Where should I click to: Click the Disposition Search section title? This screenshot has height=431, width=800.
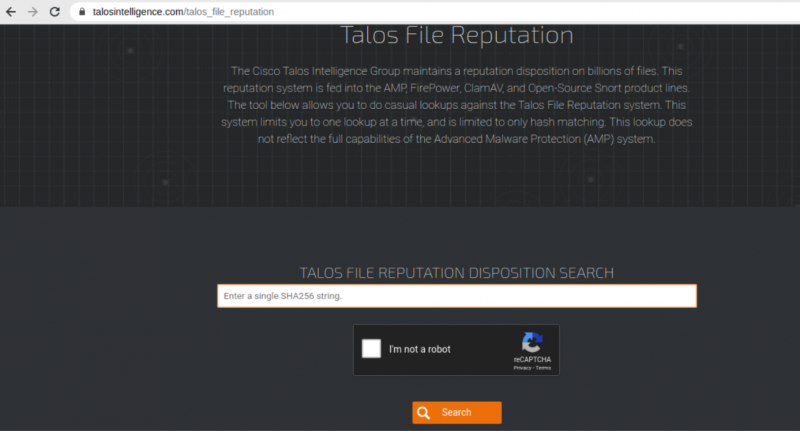click(456, 273)
